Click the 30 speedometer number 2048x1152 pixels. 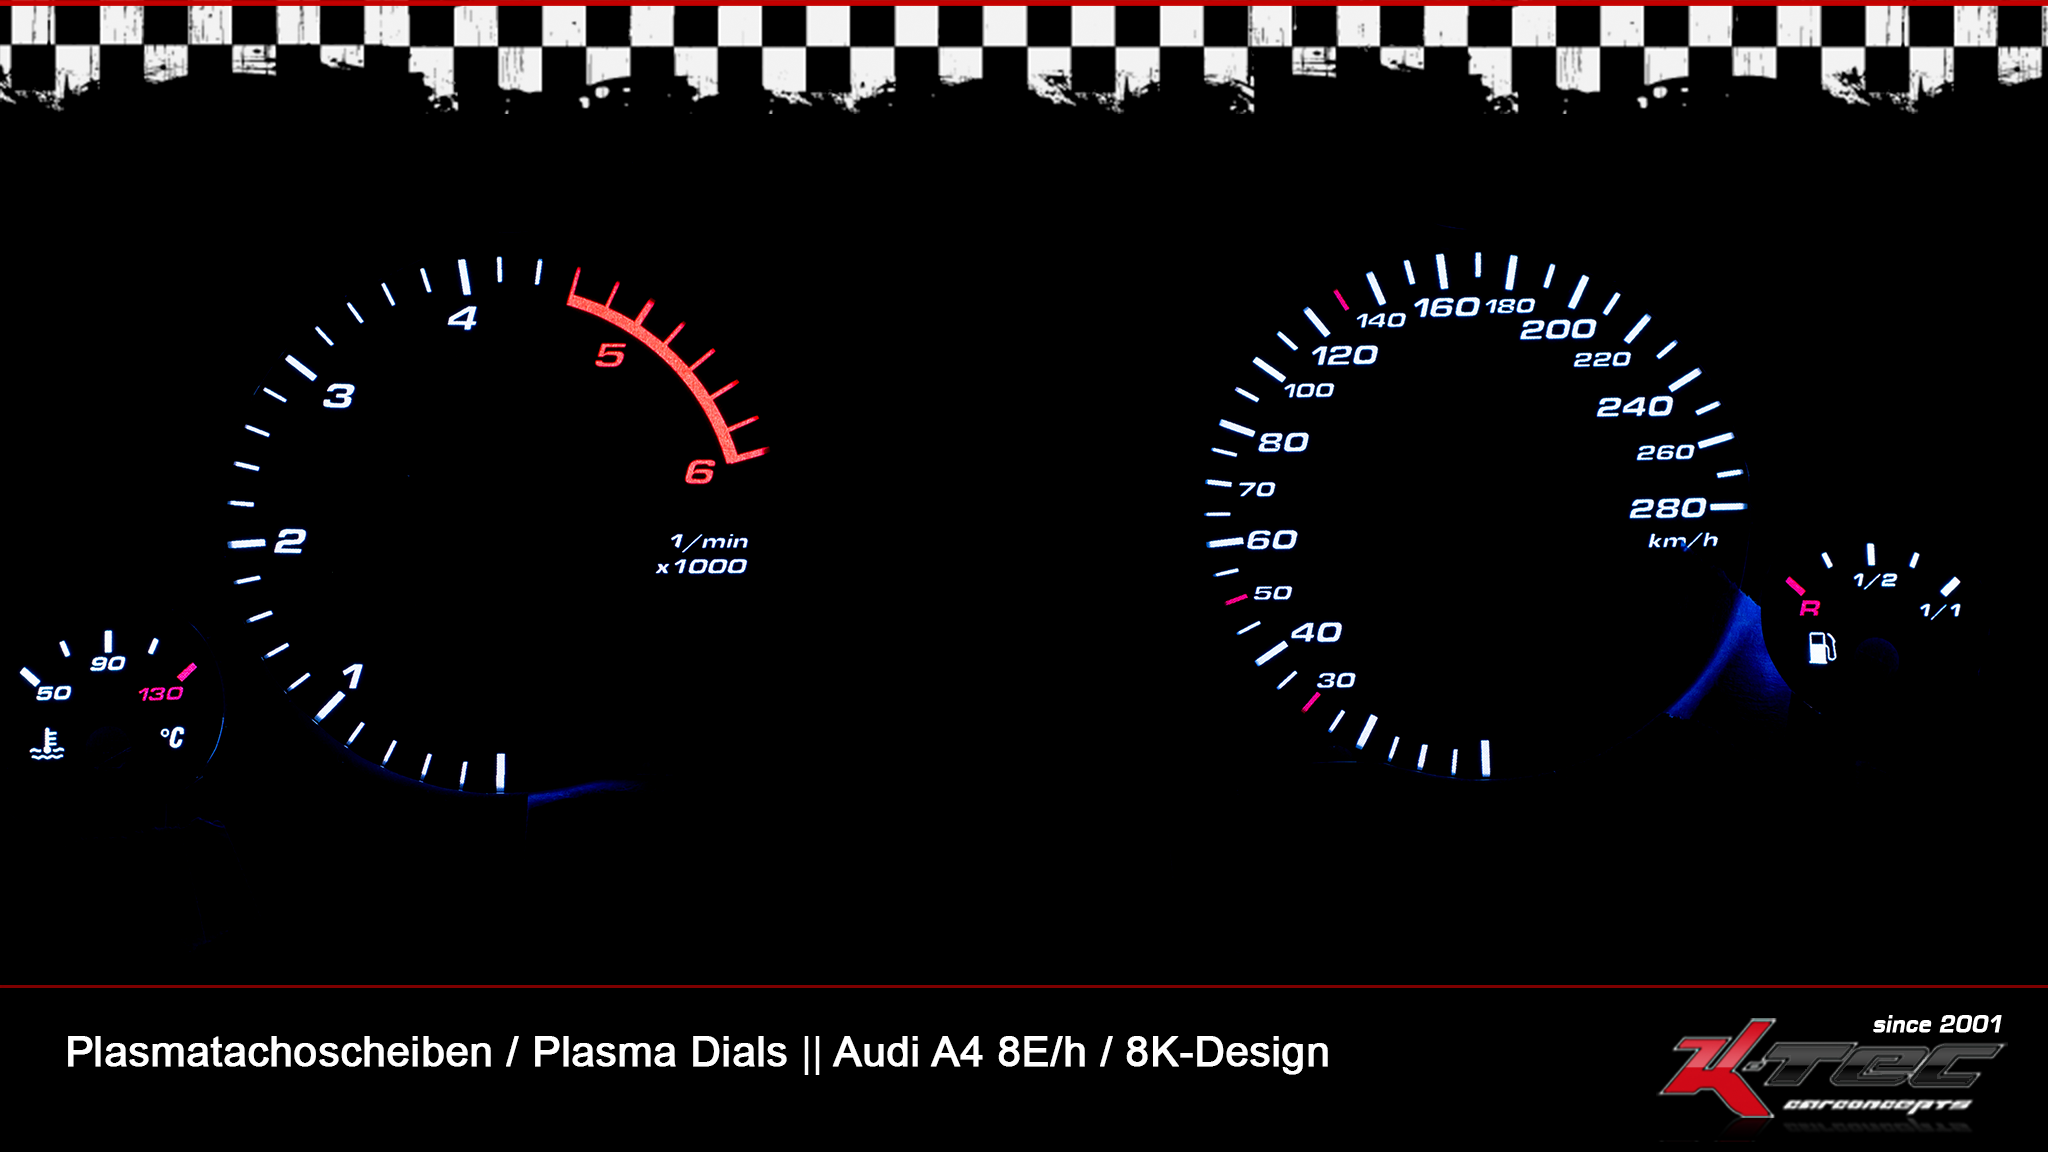click(x=1336, y=680)
